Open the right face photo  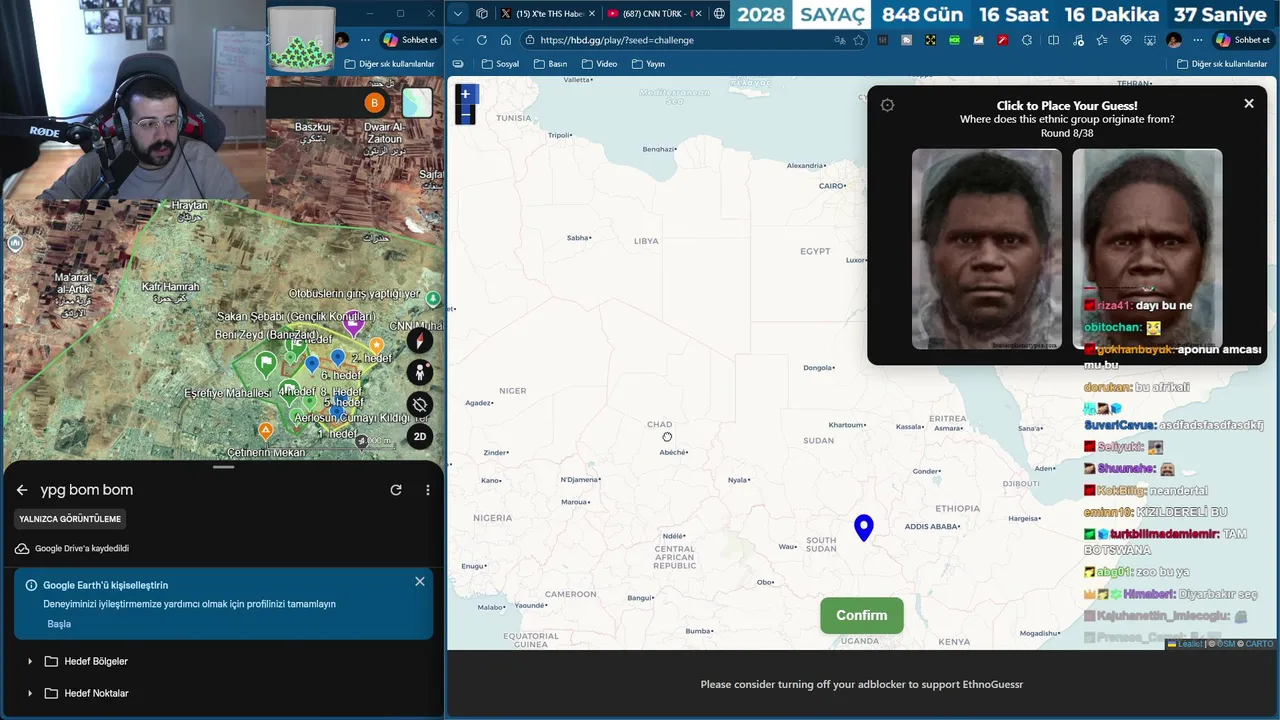(x=1147, y=249)
